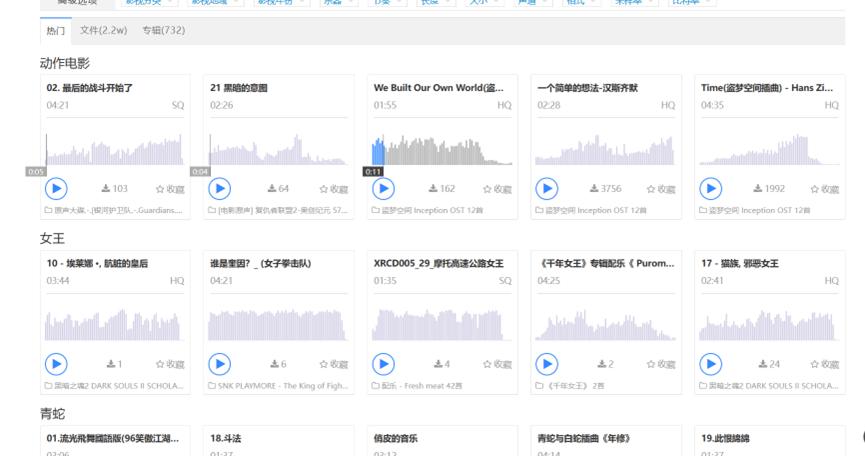The height and width of the screenshot is (456, 865).
Task: Select the 青蛇 section heading
Action: click(x=52, y=414)
